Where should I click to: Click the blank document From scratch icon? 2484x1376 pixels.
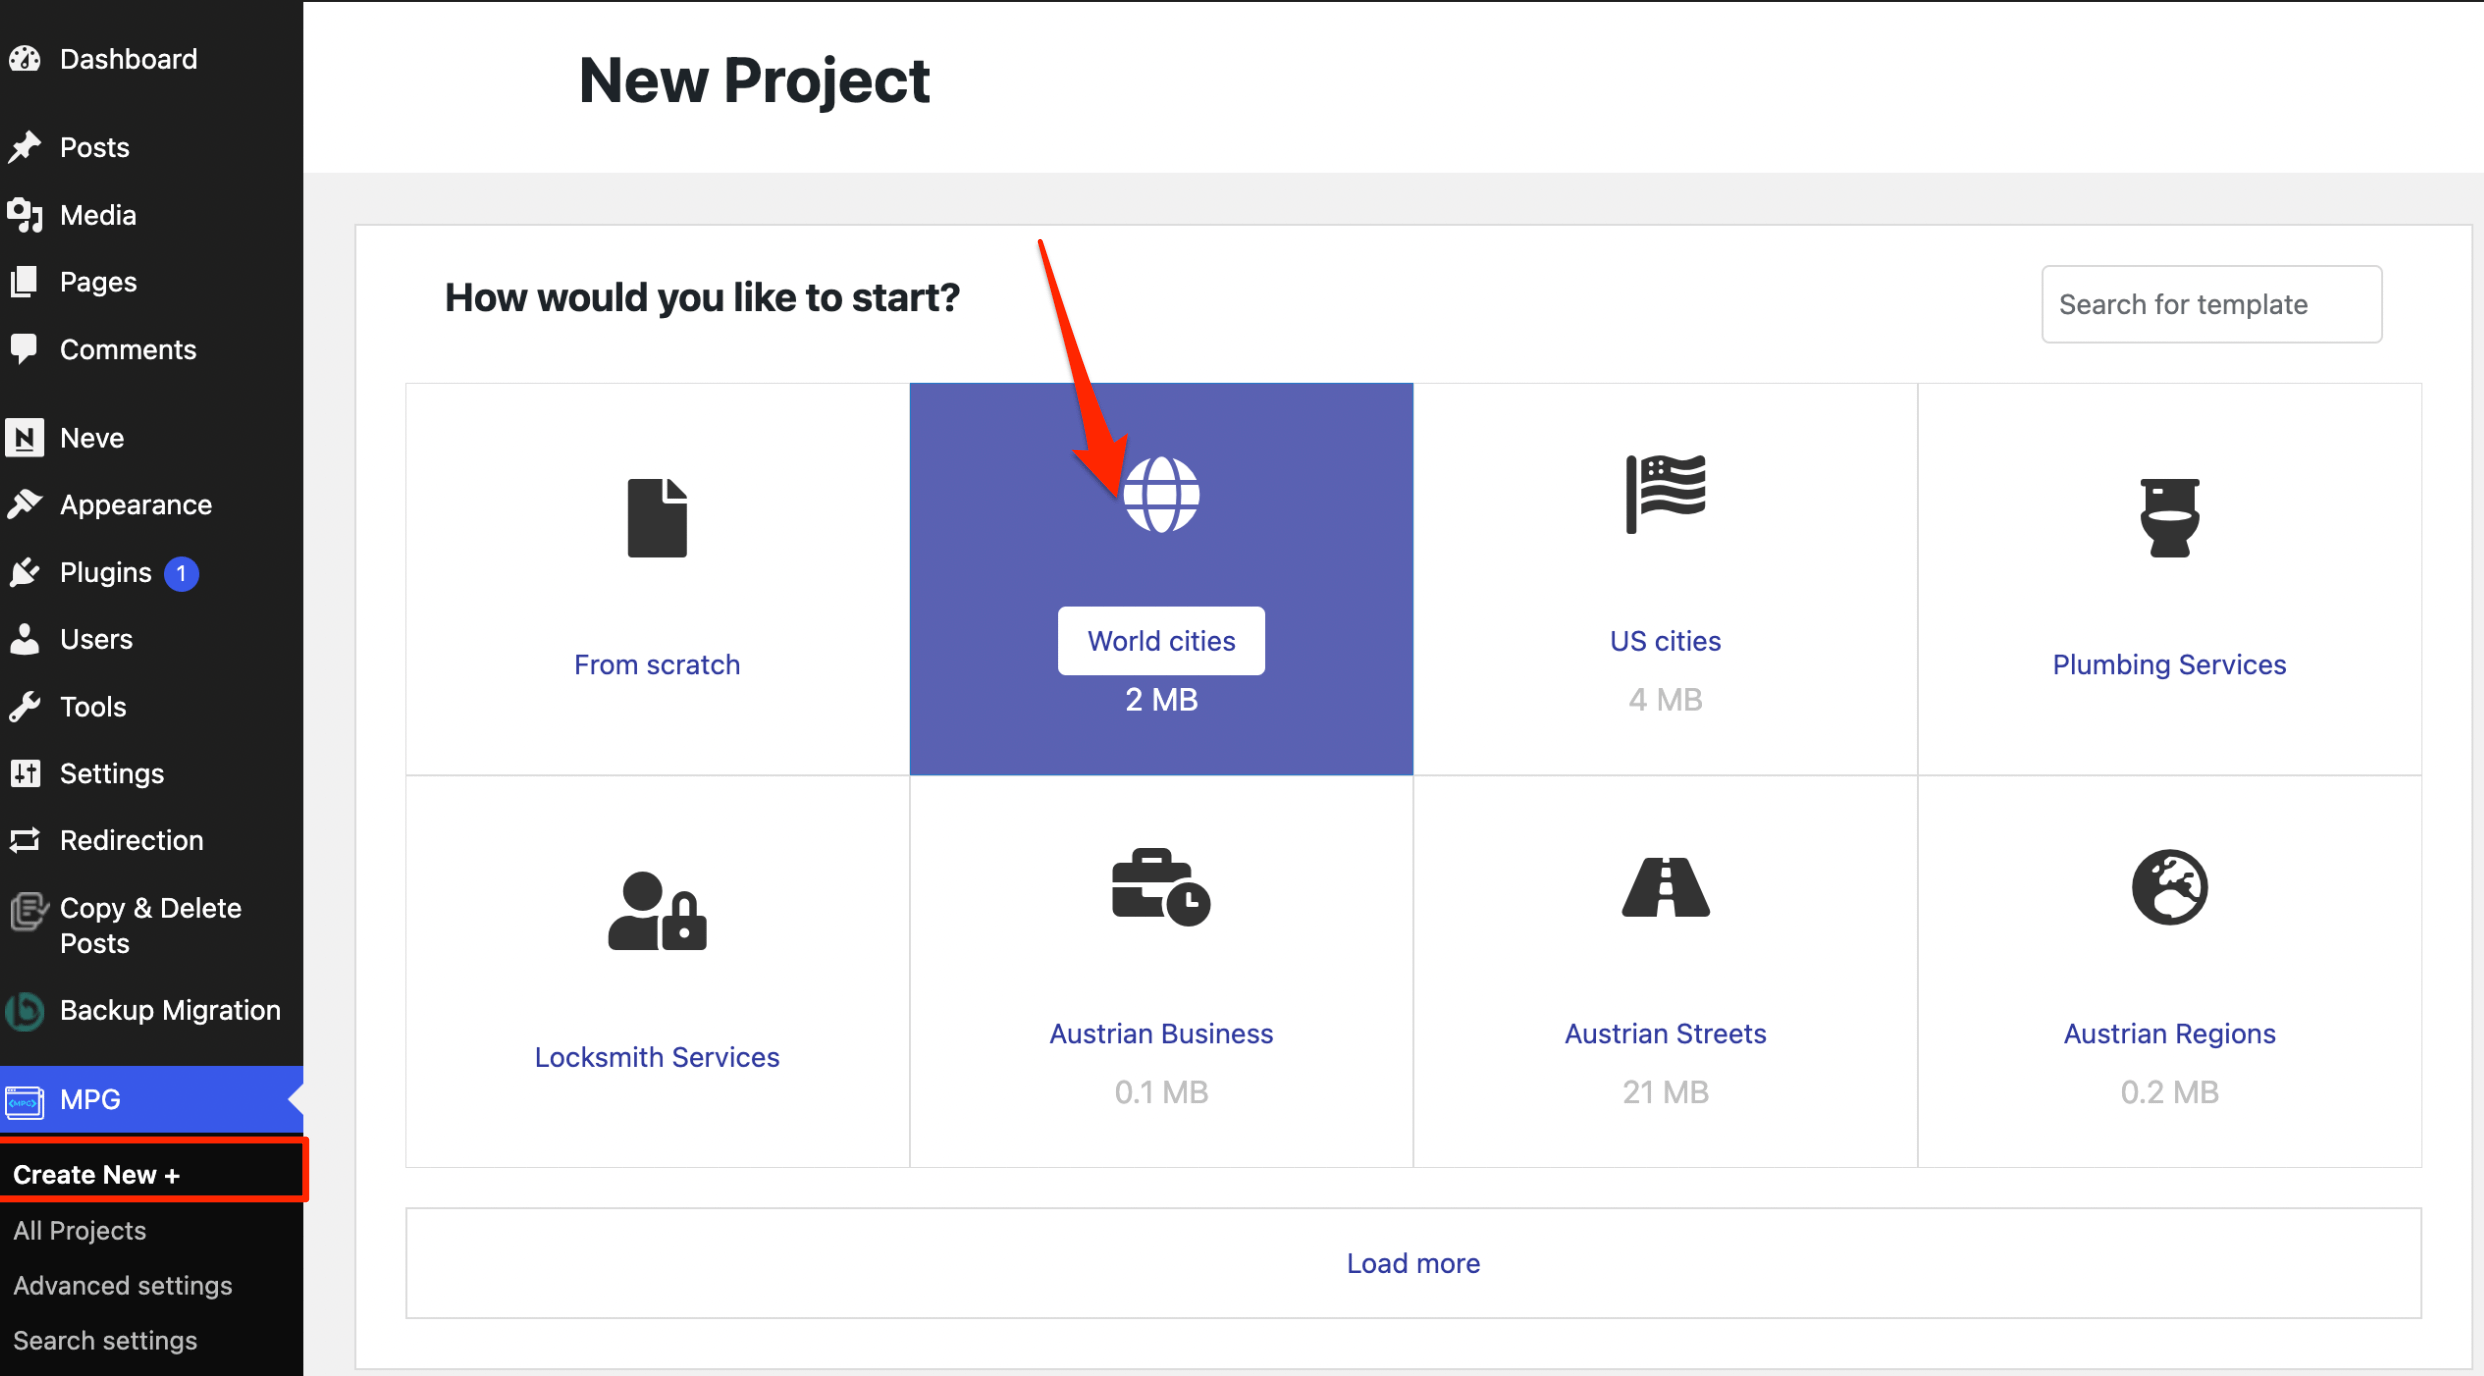point(657,517)
